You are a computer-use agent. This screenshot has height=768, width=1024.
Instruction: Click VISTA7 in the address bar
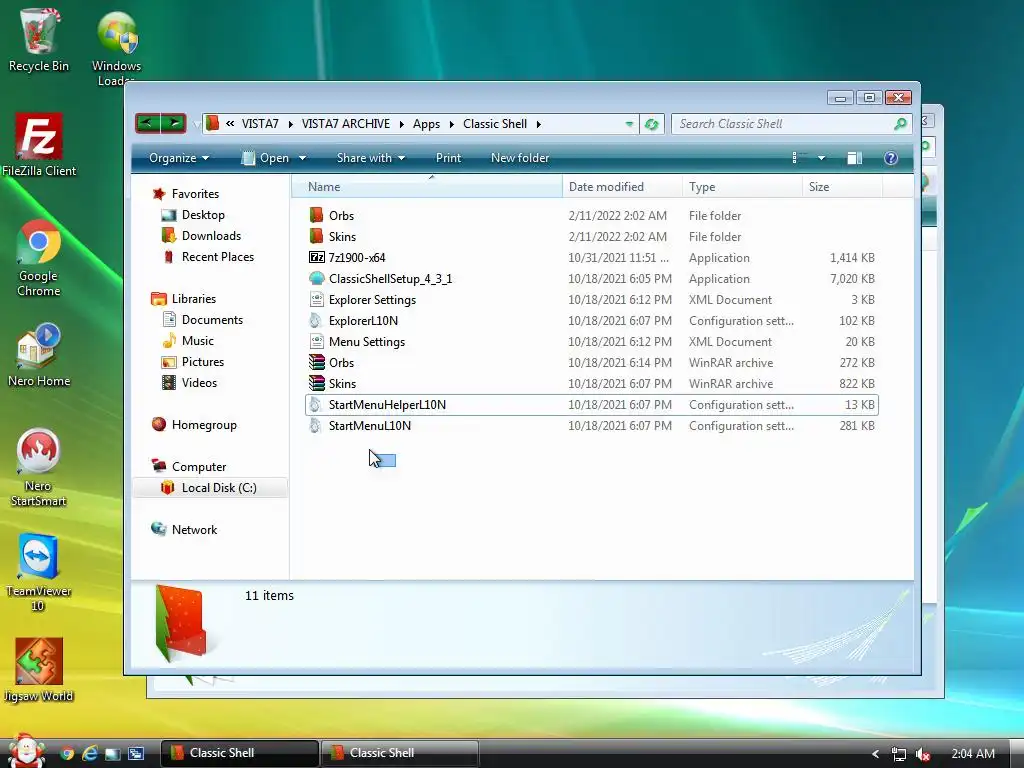click(260, 124)
